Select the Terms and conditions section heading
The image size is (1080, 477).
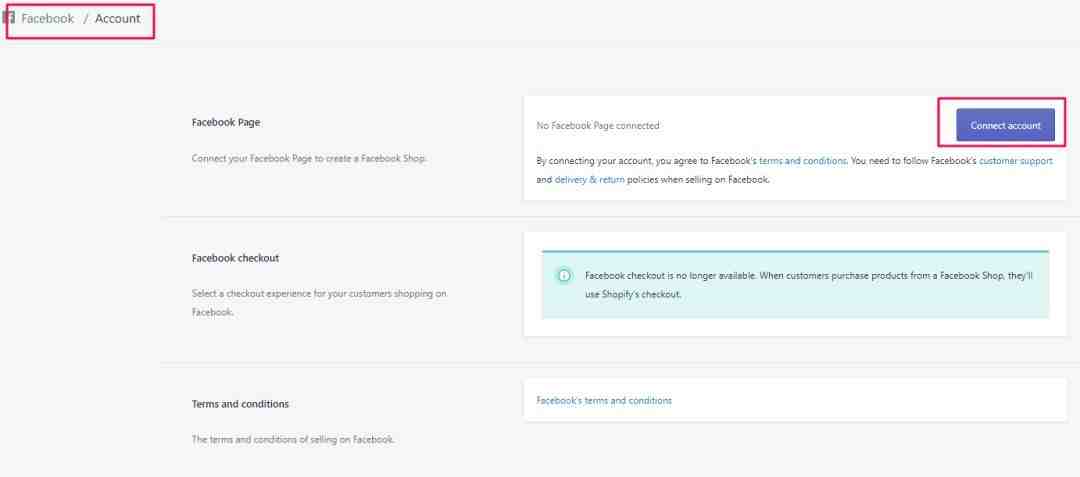(x=240, y=404)
